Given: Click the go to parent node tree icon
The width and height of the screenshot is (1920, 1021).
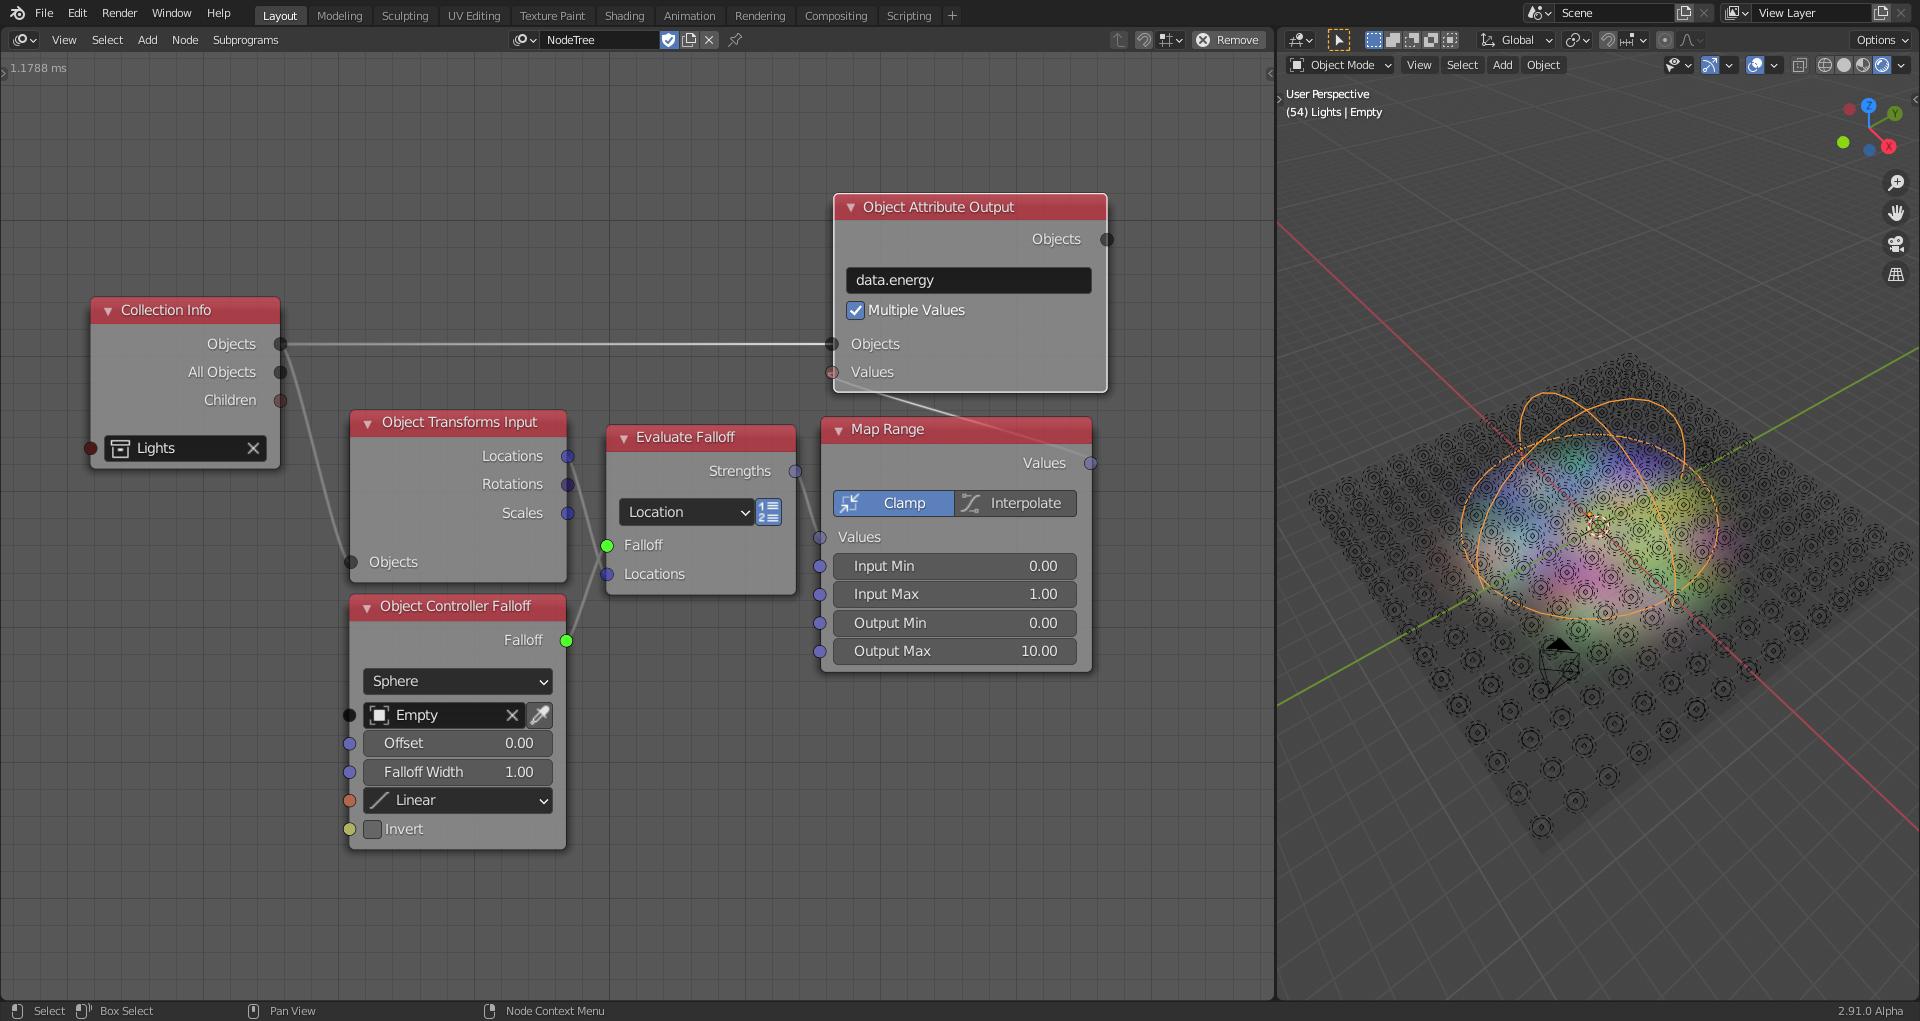Looking at the screenshot, I should click(x=1119, y=40).
